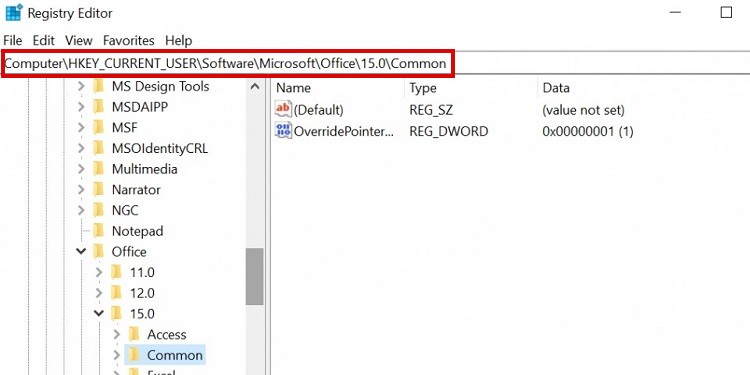Select the 11.0 folder icon
750x375 pixels.
tap(116, 272)
